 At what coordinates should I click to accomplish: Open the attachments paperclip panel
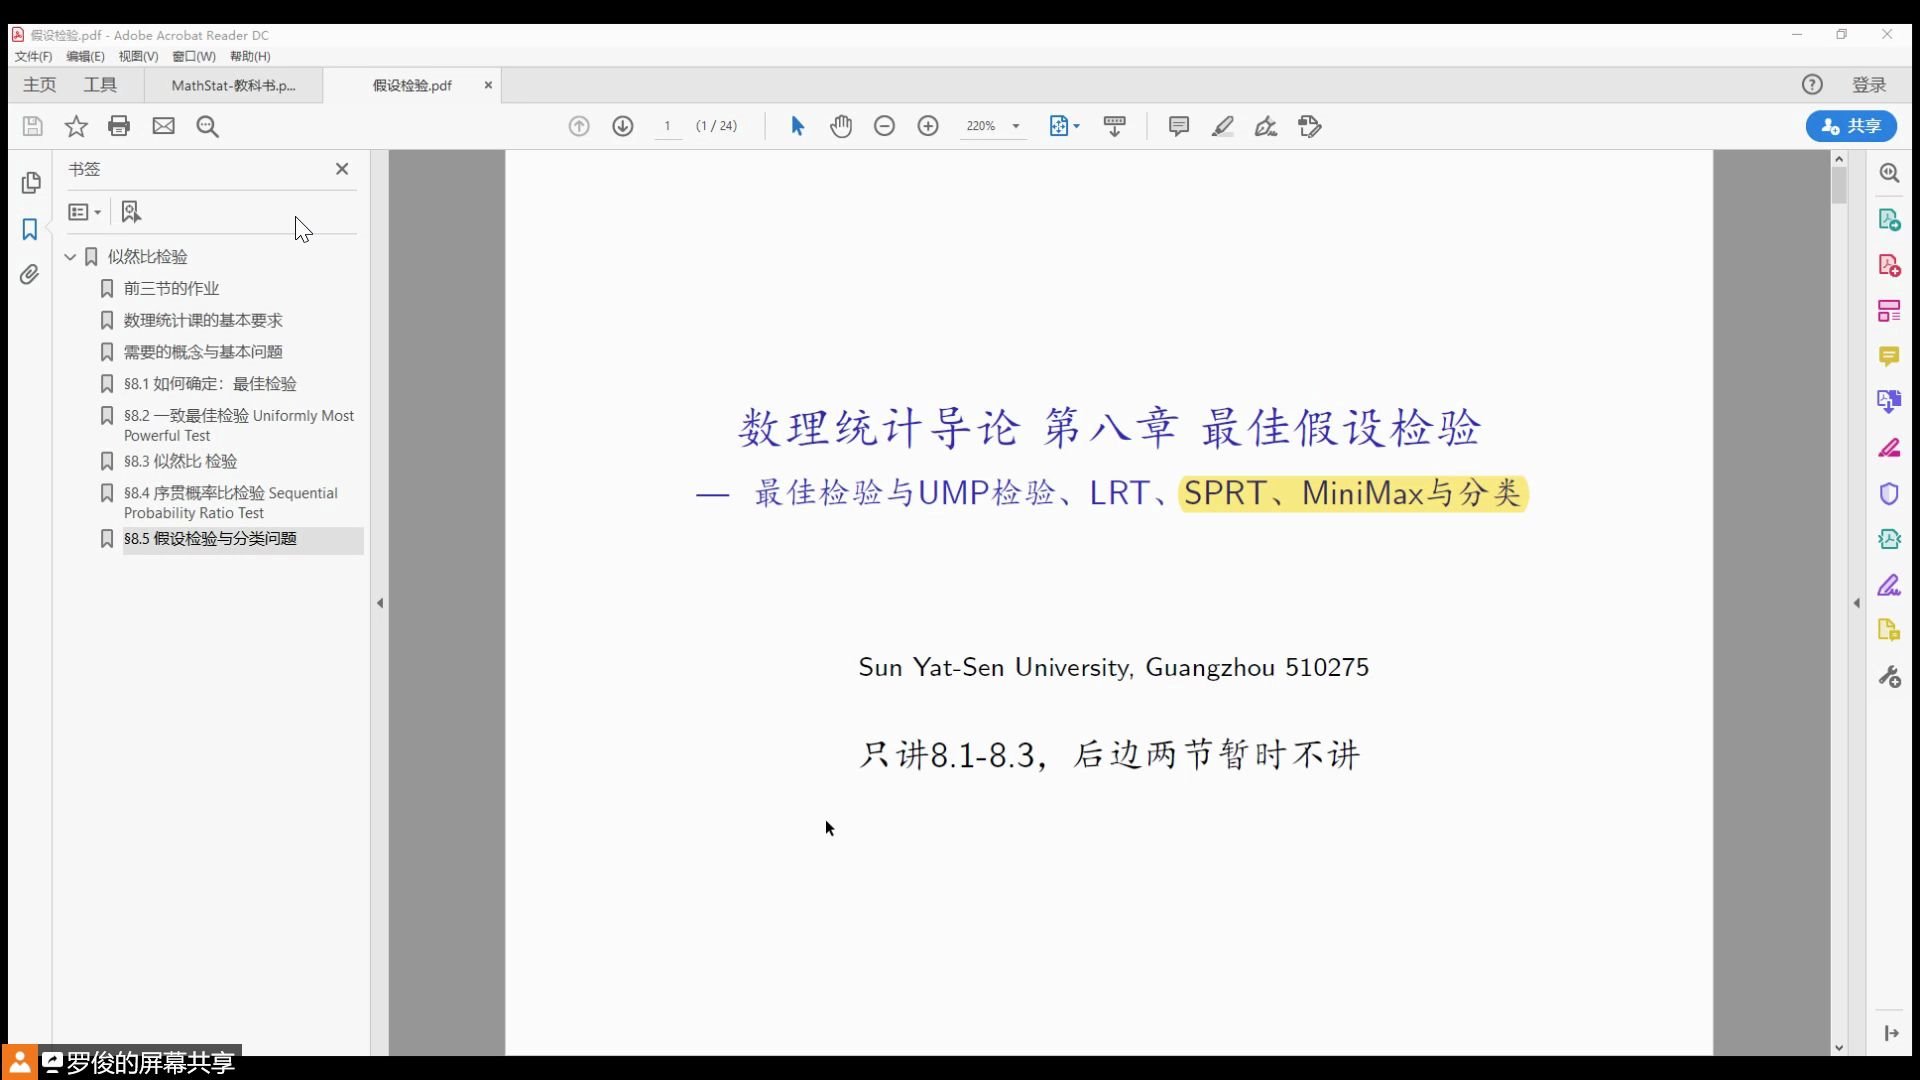point(30,274)
